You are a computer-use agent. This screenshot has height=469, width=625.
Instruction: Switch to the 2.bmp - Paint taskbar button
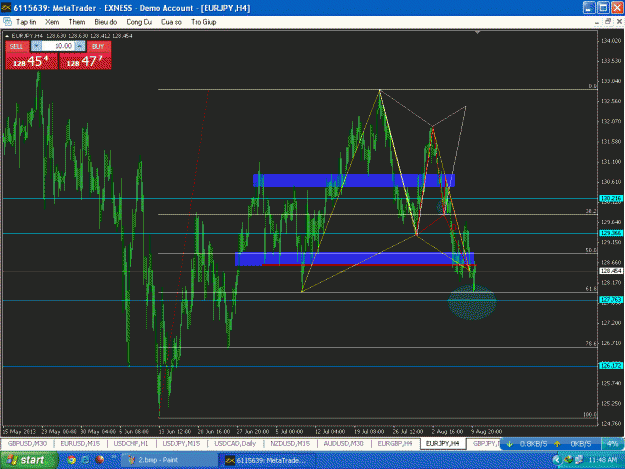pyautogui.click(x=169, y=460)
